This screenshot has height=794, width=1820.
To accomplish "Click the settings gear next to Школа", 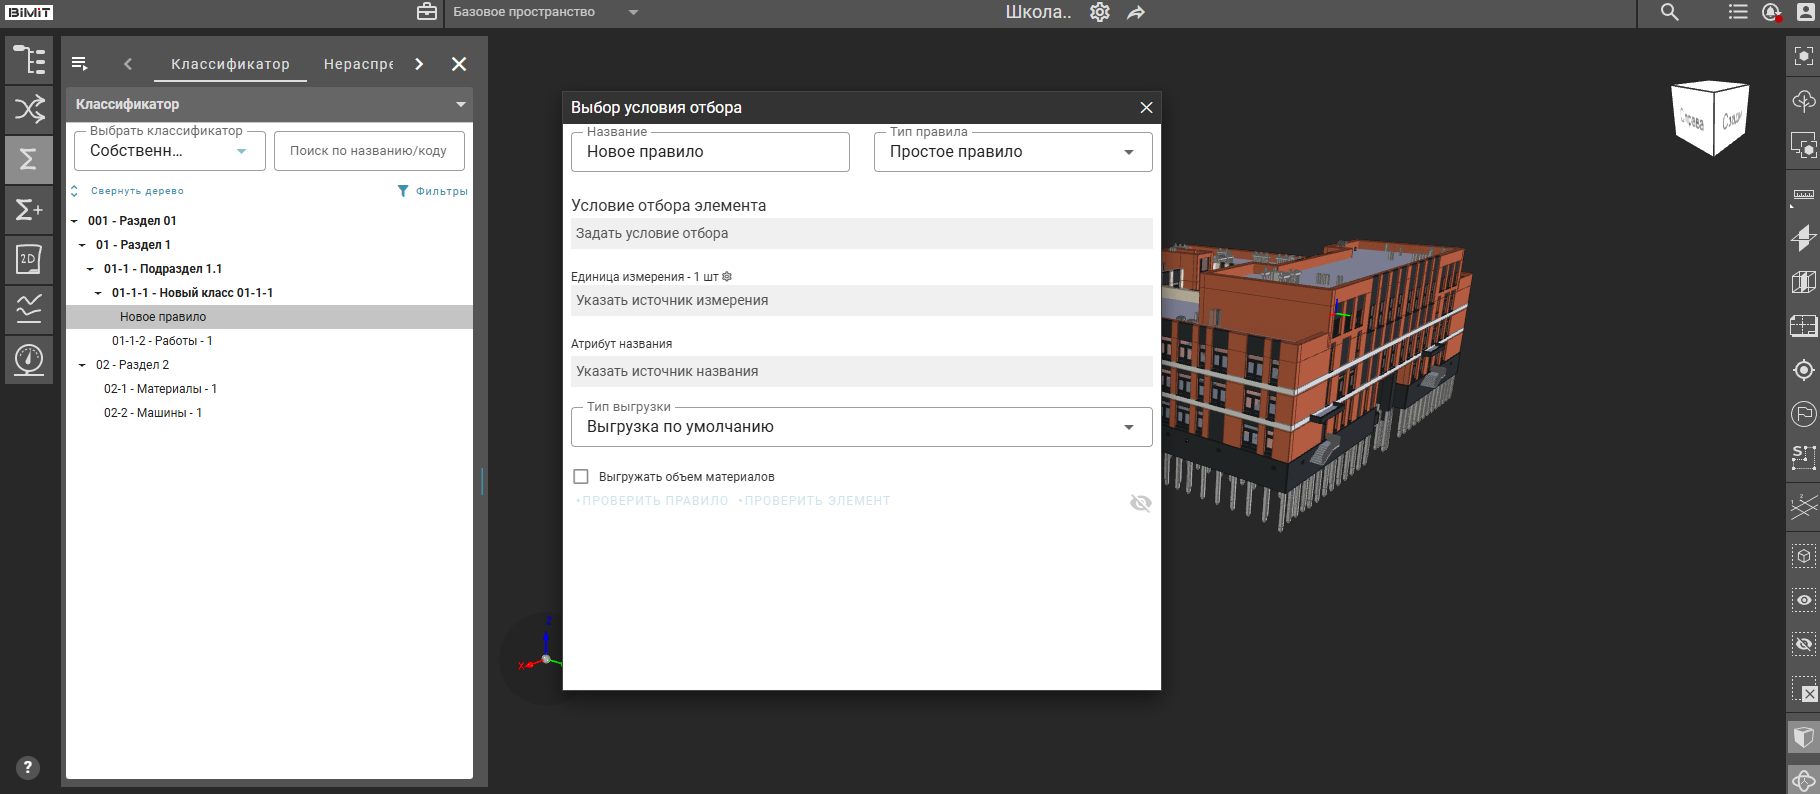I will (x=1100, y=12).
